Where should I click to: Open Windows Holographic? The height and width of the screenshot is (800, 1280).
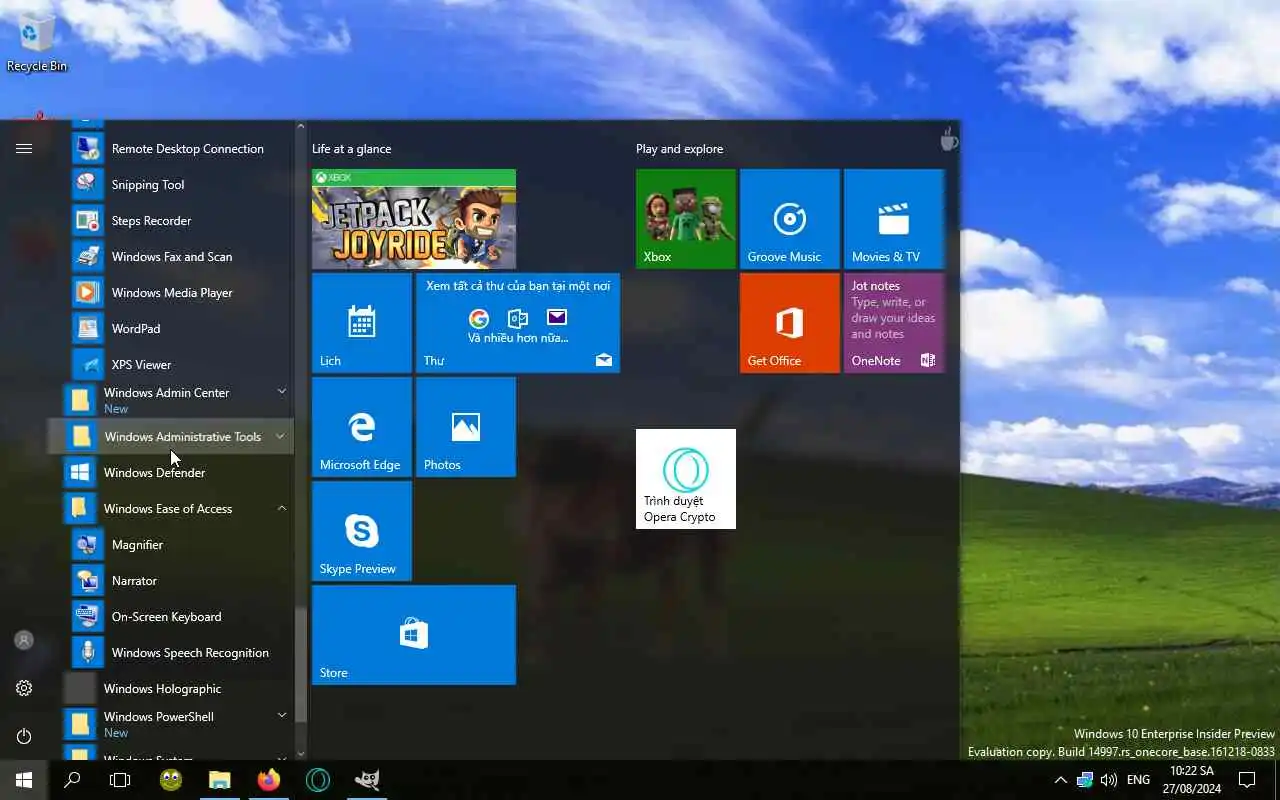(180, 688)
